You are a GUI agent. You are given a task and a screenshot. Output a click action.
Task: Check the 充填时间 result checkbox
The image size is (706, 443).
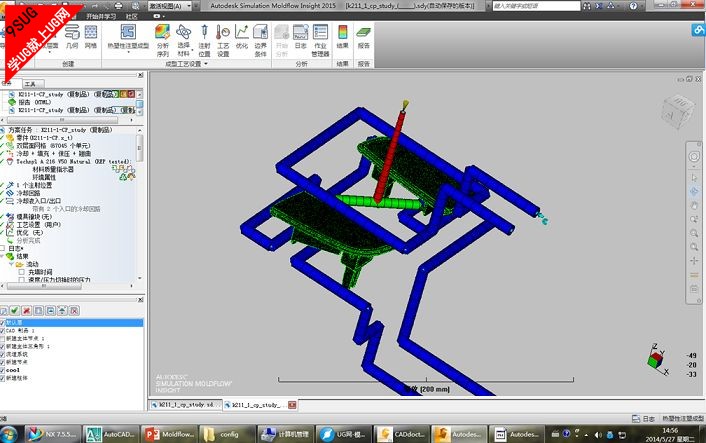point(21,272)
